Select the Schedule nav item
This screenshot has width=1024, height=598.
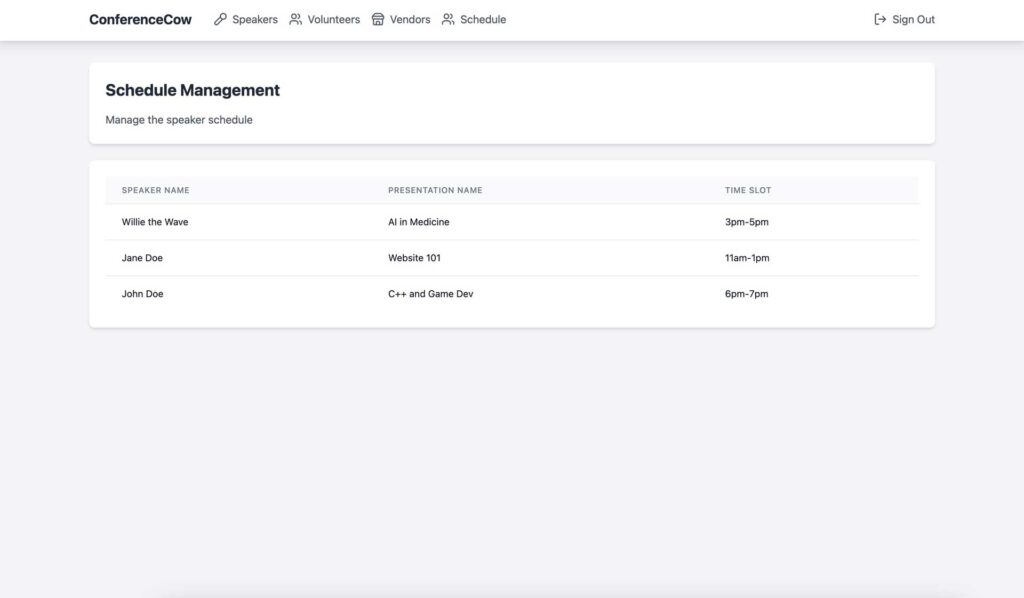coord(483,19)
